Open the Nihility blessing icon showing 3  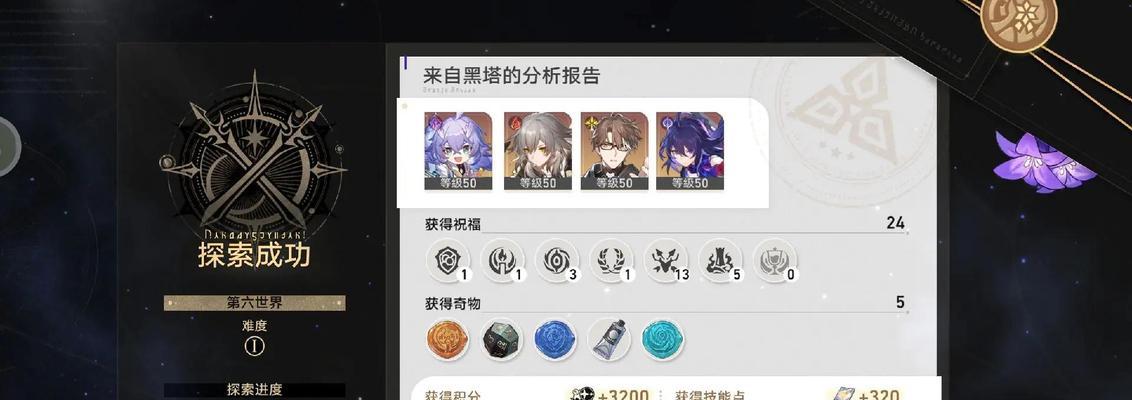click(x=557, y=261)
